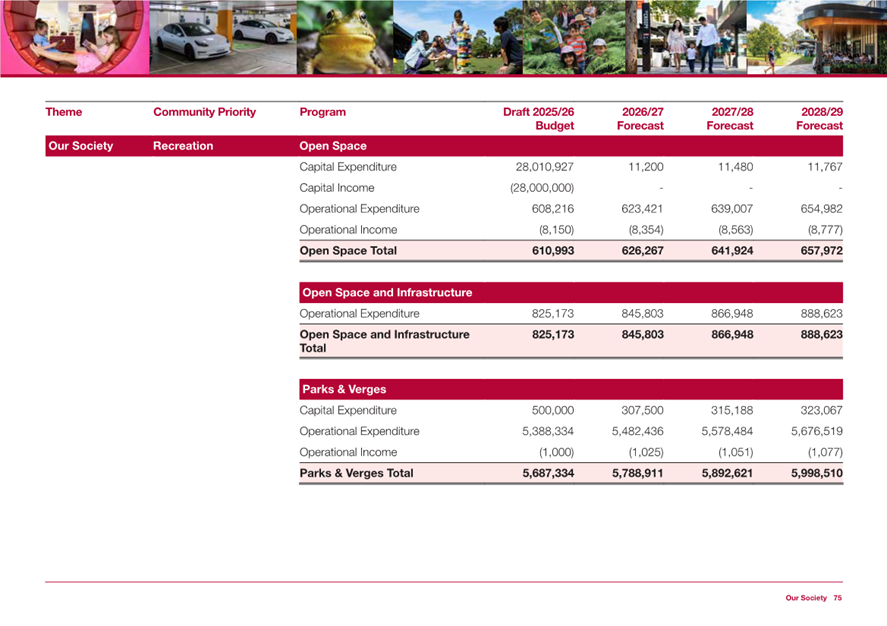Select the Capital Income row label
This screenshot has width=887, height=626.
pos(337,188)
